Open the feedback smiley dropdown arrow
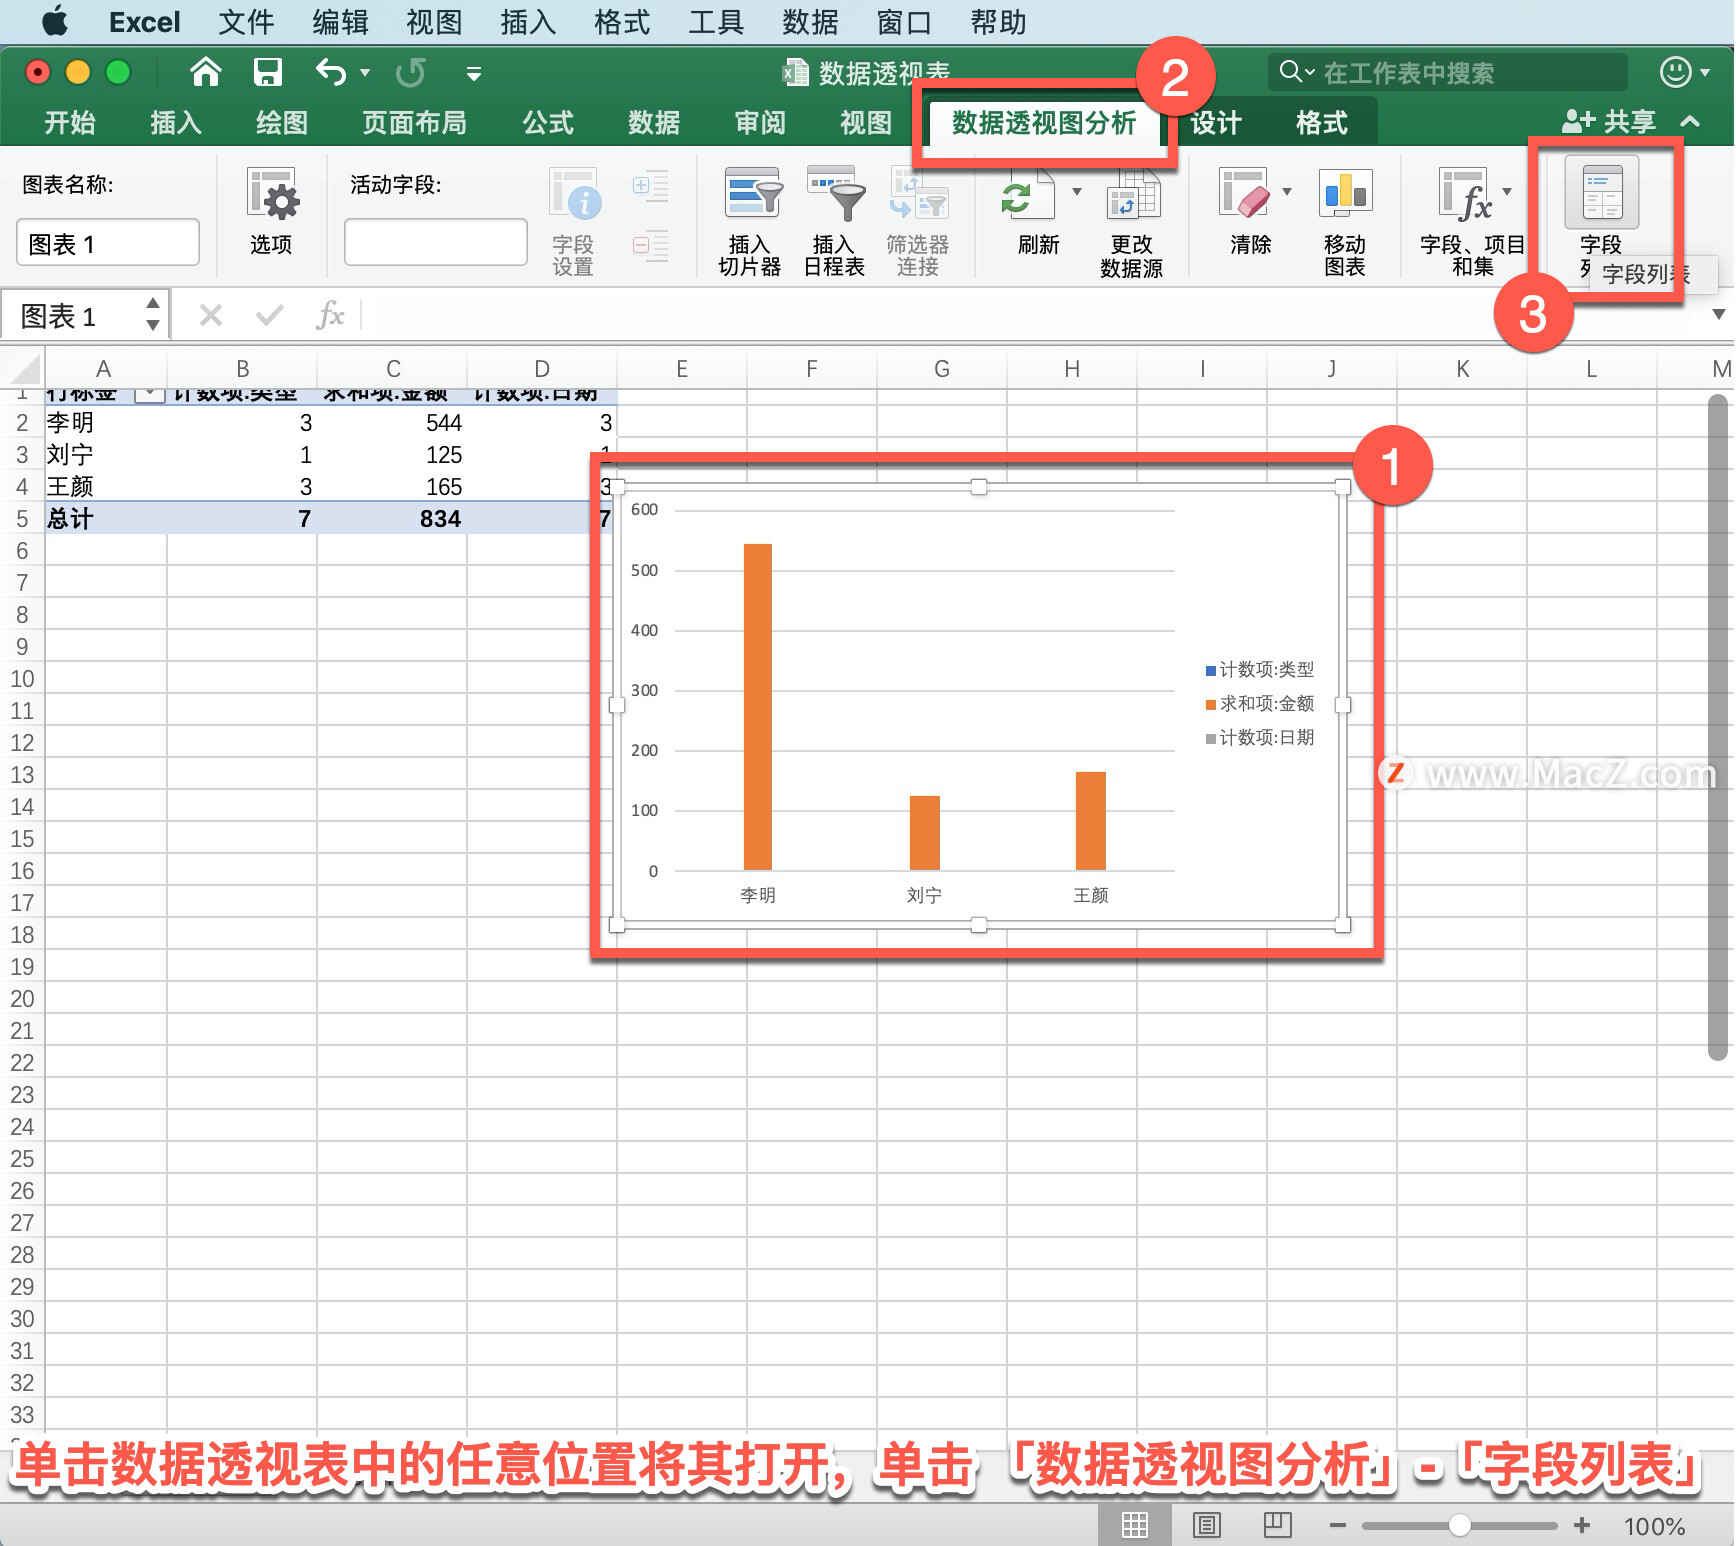The image size is (1736, 1546). tap(1705, 73)
